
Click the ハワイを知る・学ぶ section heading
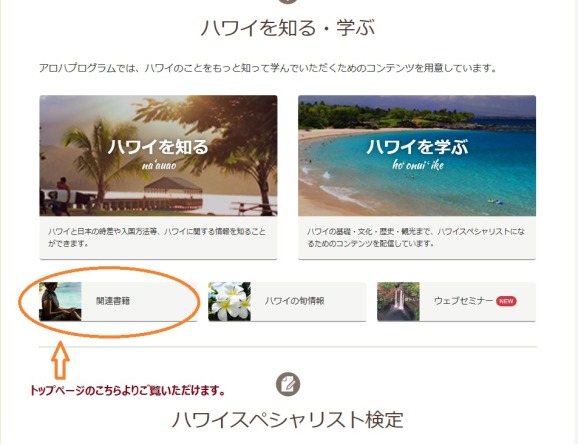click(x=288, y=28)
